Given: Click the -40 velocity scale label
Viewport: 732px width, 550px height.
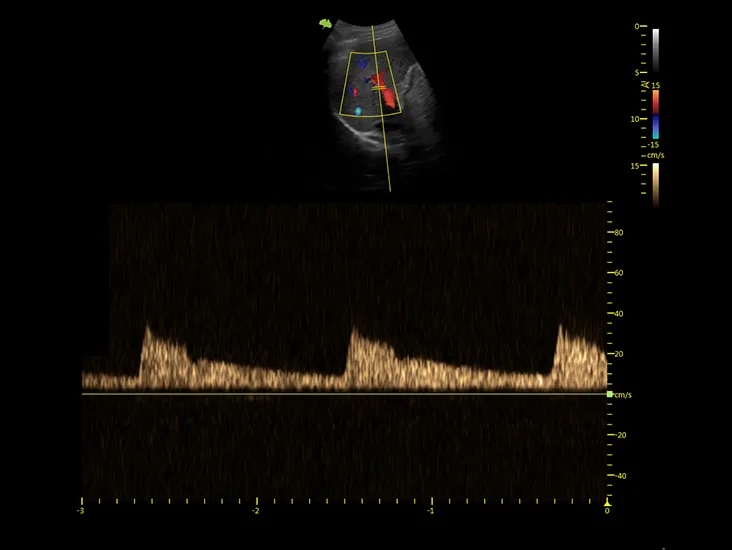Looking at the screenshot, I should [x=620, y=476].
